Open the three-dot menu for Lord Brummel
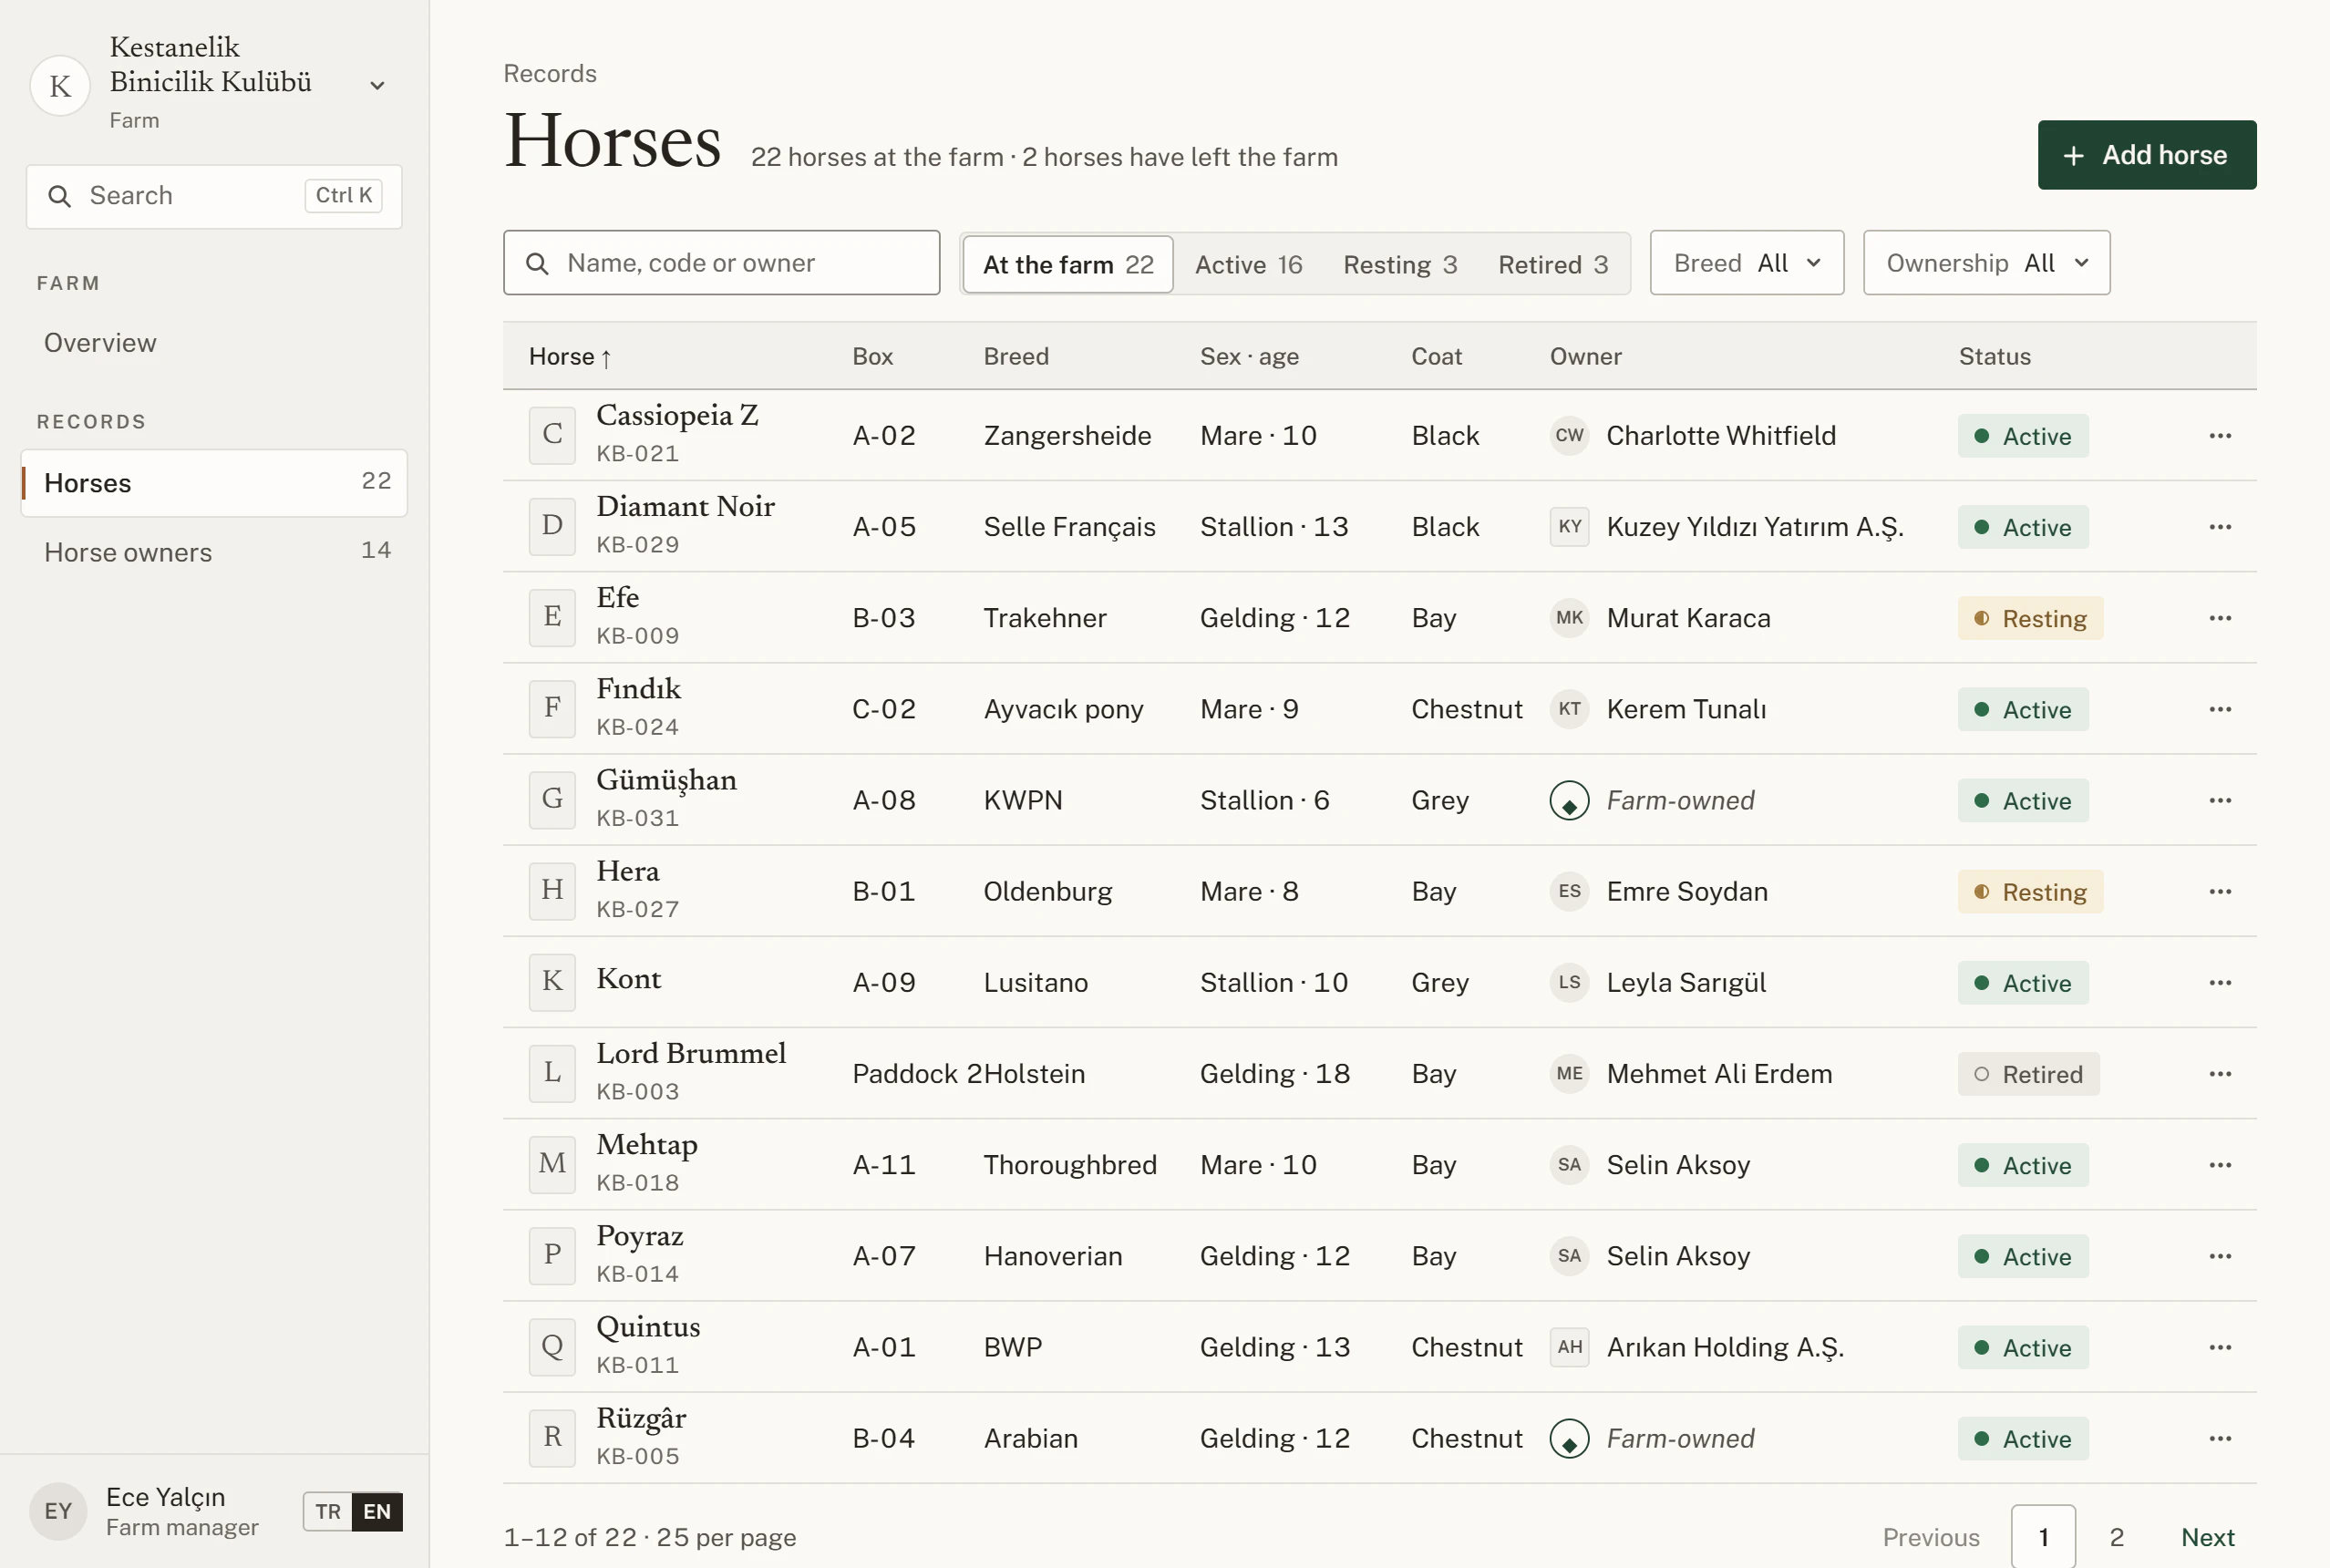Screen dimensions: 2330x1568 (2220, 1074)
